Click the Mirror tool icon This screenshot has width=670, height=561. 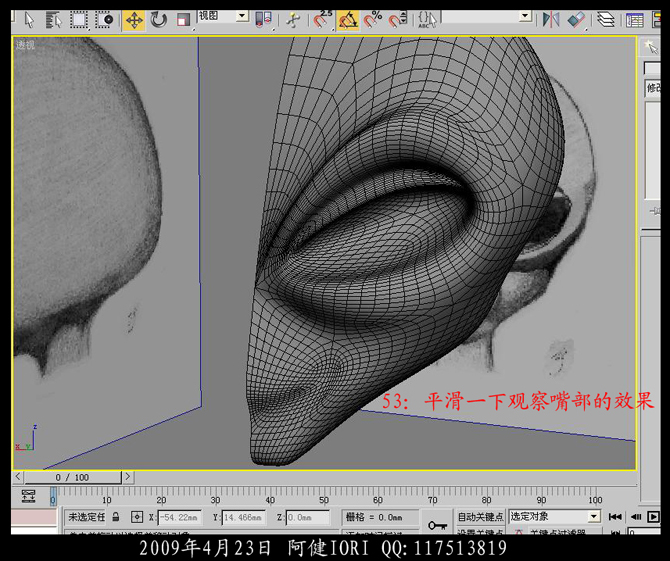coord(551,20)
